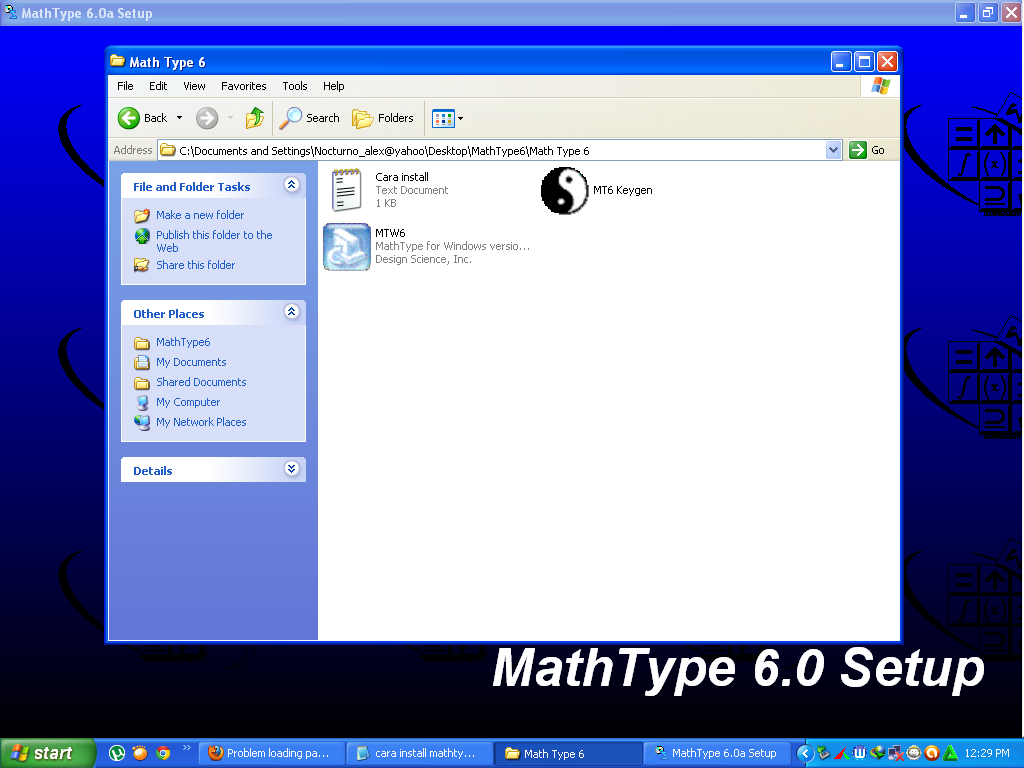Screen dimensions: 1024x768
Task: Click the green Go arrow button
Action: (x=857, y=150)
